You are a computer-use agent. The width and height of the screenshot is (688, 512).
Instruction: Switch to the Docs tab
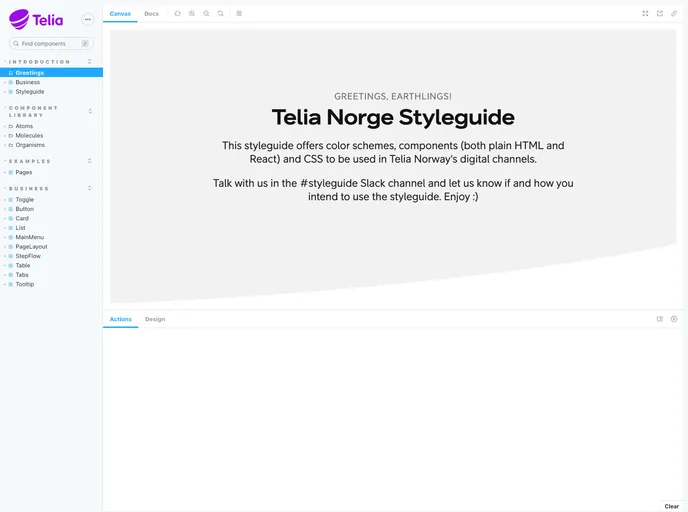(151, 14)
